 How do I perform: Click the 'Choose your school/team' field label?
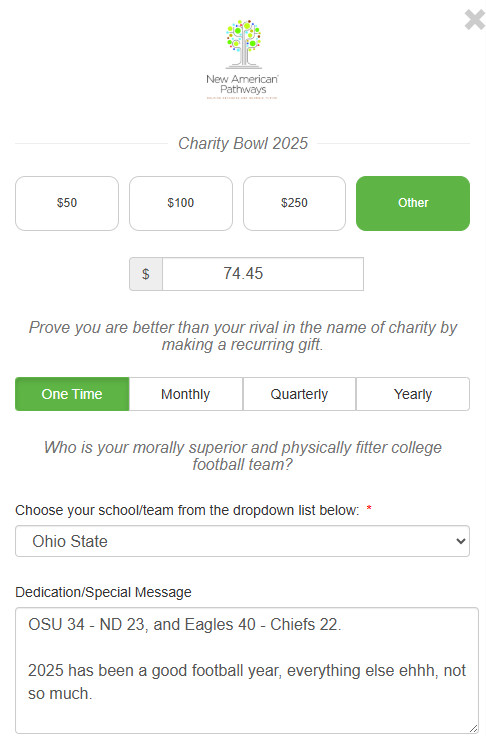click(x=187, y=510)
